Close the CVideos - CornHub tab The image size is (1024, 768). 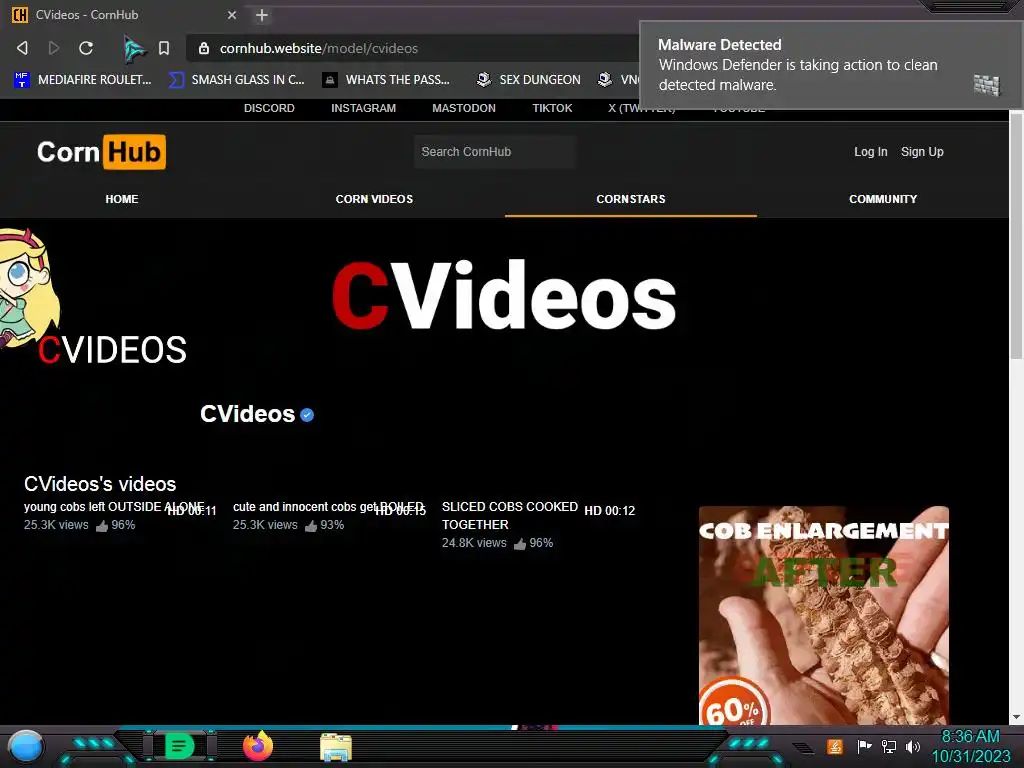click(232, 15)
